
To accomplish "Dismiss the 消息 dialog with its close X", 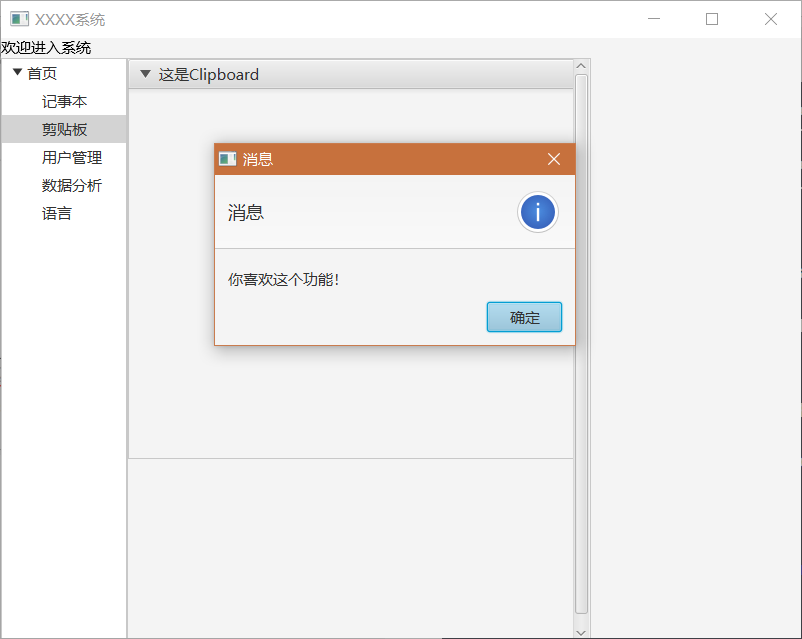I will point(554,158).
